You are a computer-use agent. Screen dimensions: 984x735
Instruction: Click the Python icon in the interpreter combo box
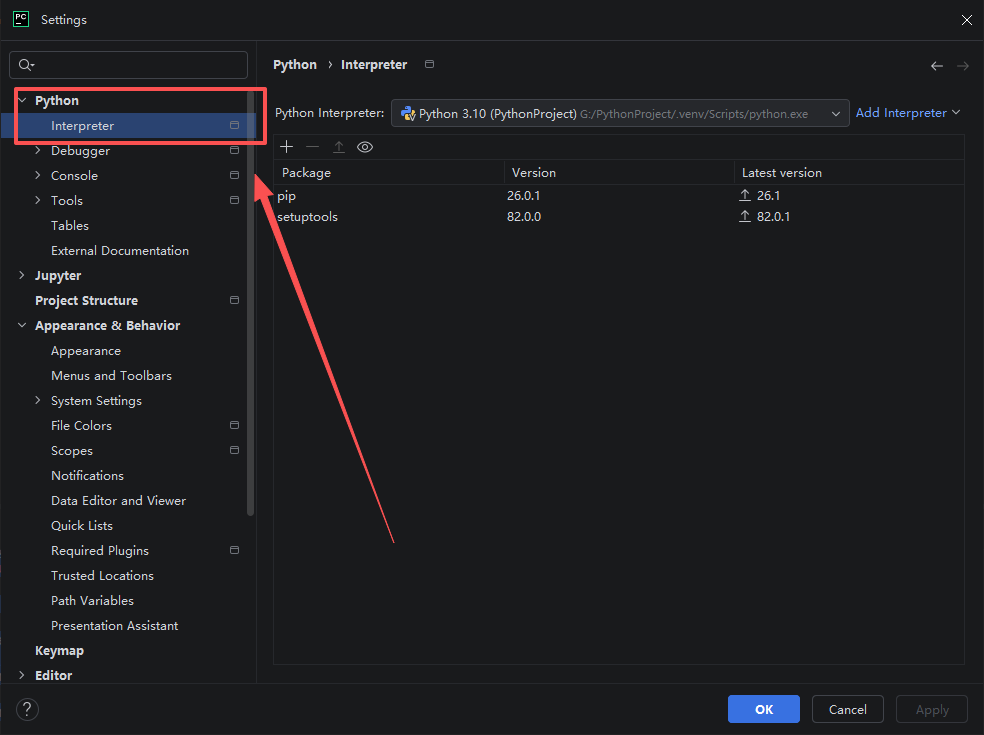point(408,114)
